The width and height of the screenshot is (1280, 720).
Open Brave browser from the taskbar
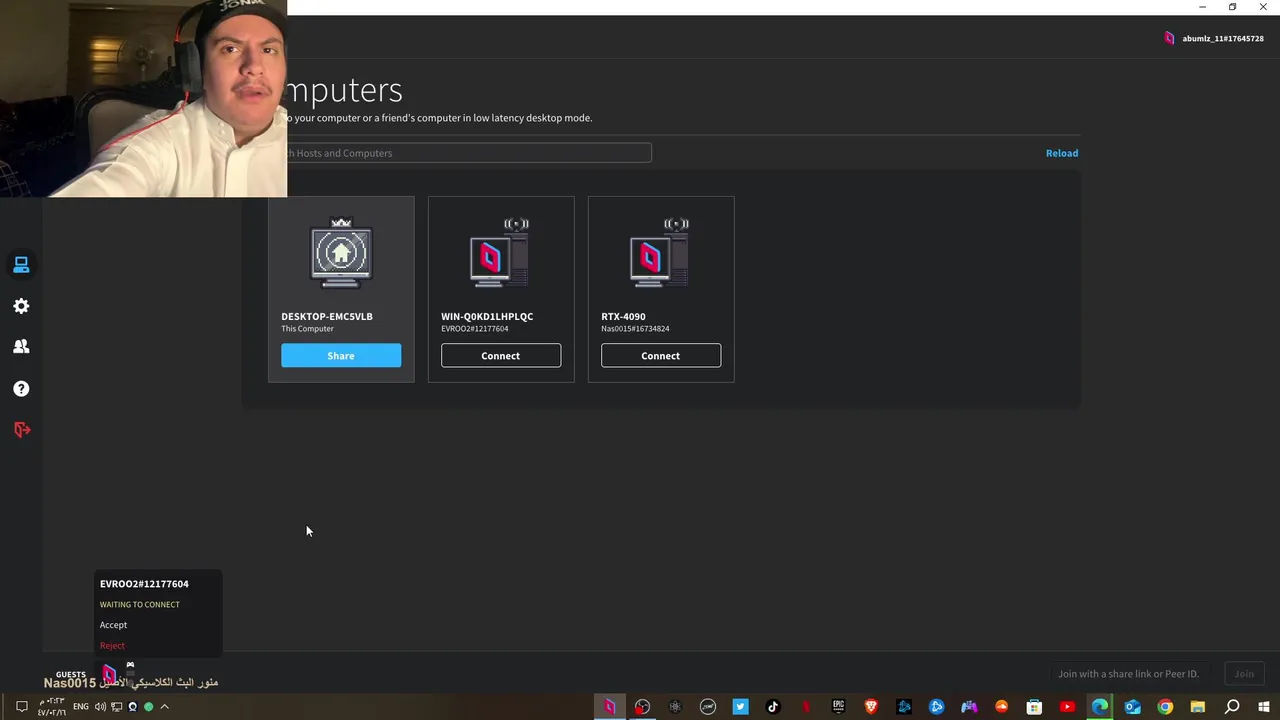(871, 707)
